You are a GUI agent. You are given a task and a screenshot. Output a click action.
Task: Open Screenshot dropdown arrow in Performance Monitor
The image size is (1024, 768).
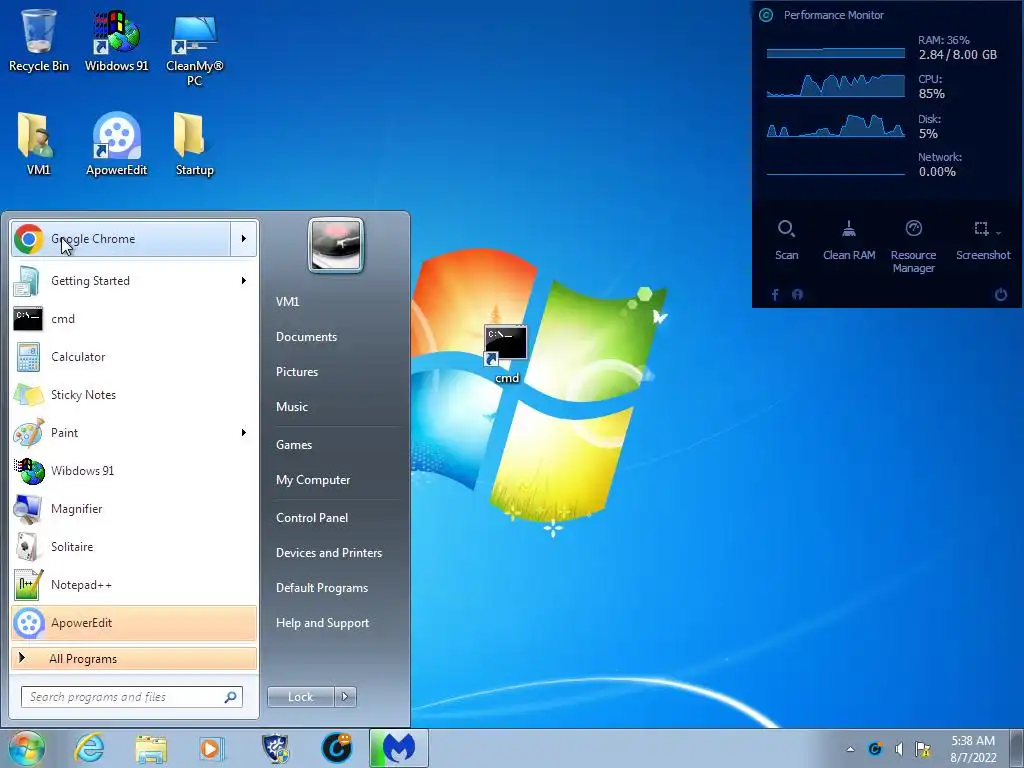999,232
